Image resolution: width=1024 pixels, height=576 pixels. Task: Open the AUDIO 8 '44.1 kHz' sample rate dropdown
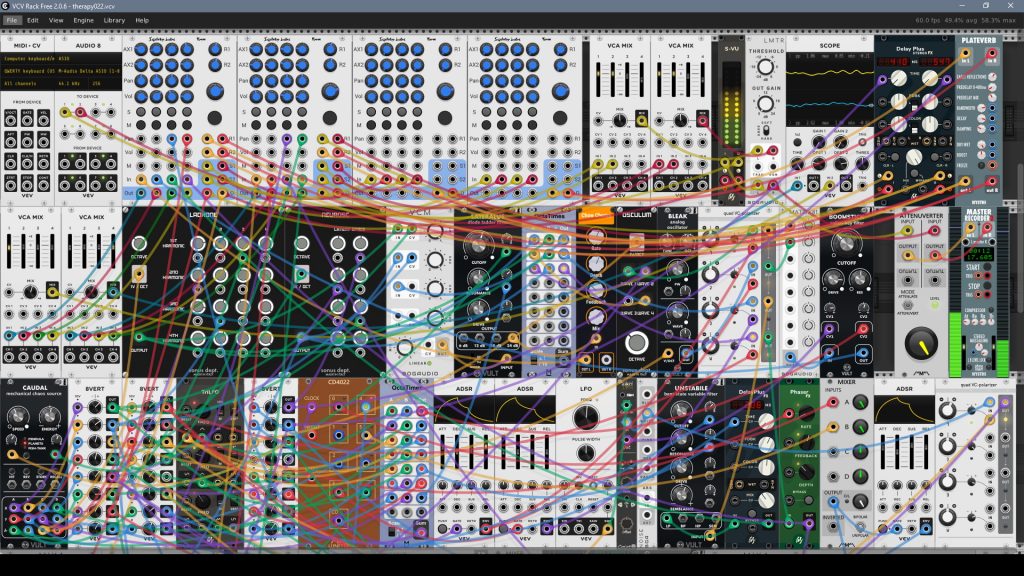click(70, 84)
